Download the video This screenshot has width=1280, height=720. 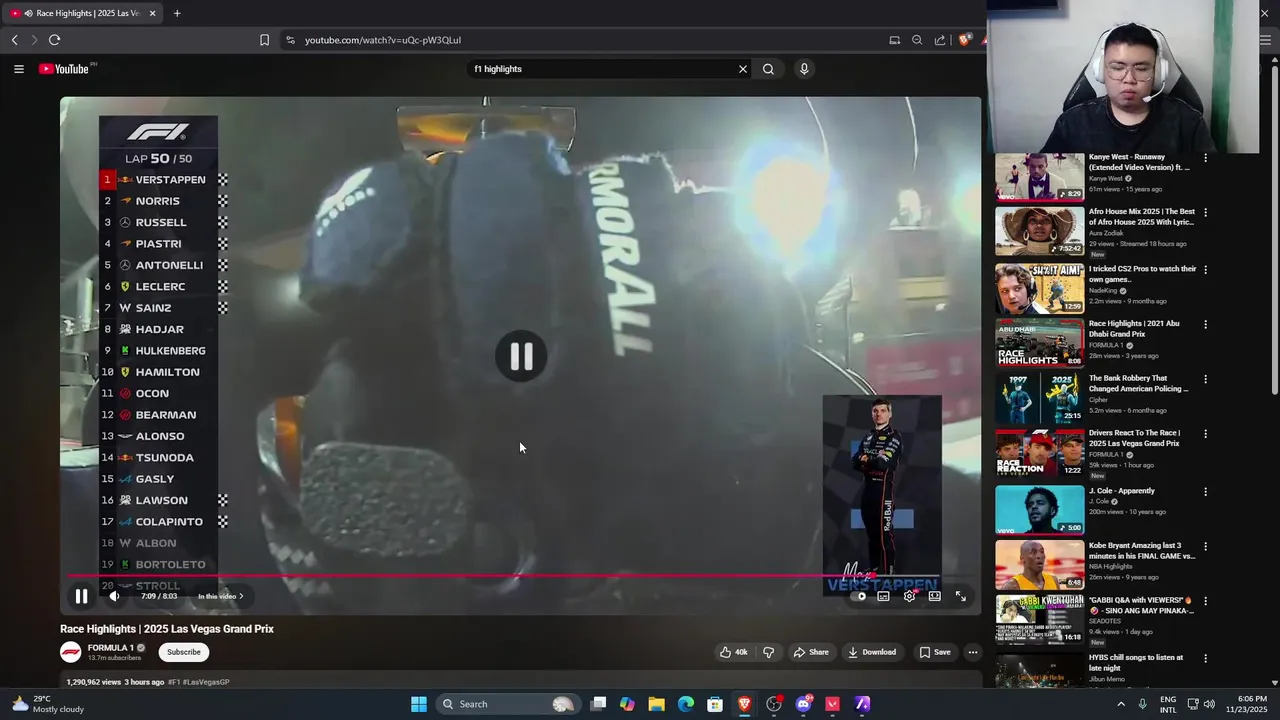[872, 652]
